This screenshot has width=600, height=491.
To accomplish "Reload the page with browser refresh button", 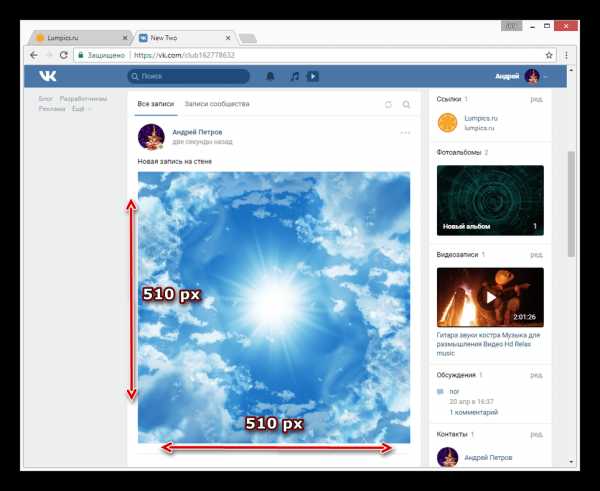I will (x=64, y=55).
